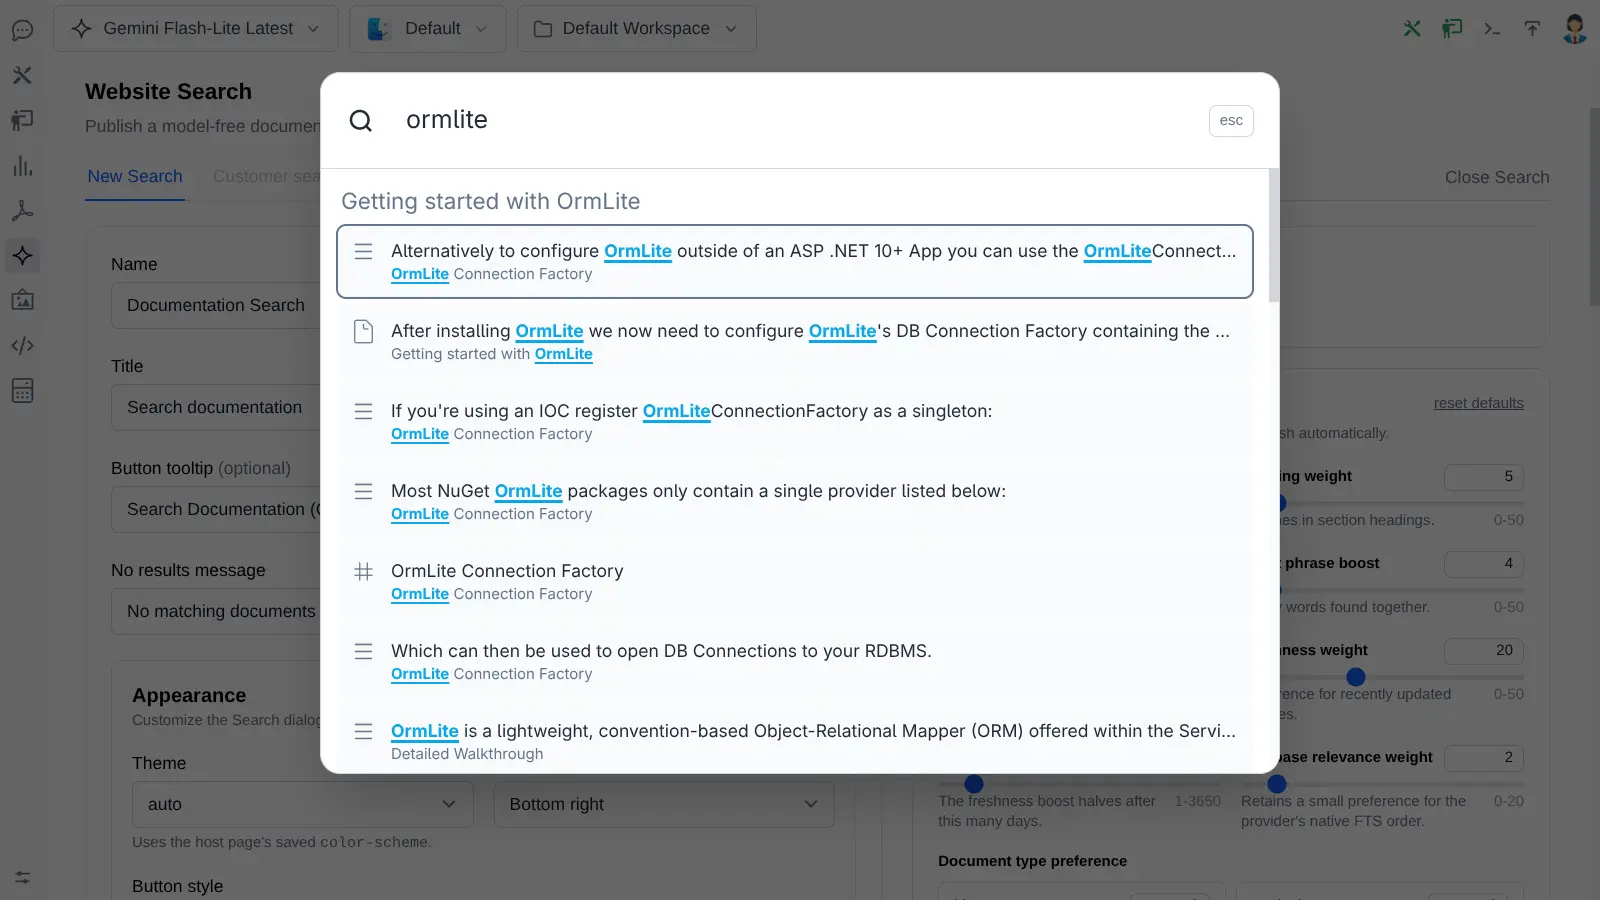This screenshot has height=900, width=1600.
Task: Click the heading weight value box showing 5
Action: click(1484, 477)
